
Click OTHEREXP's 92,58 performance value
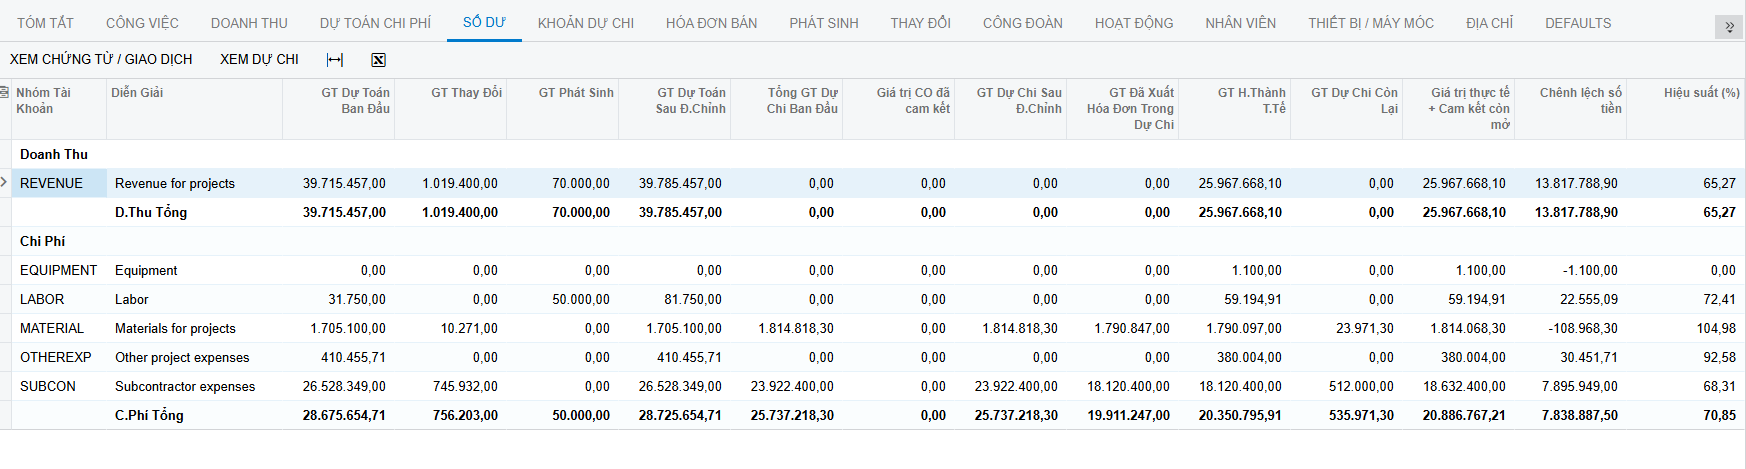[x=1686, y=357]
